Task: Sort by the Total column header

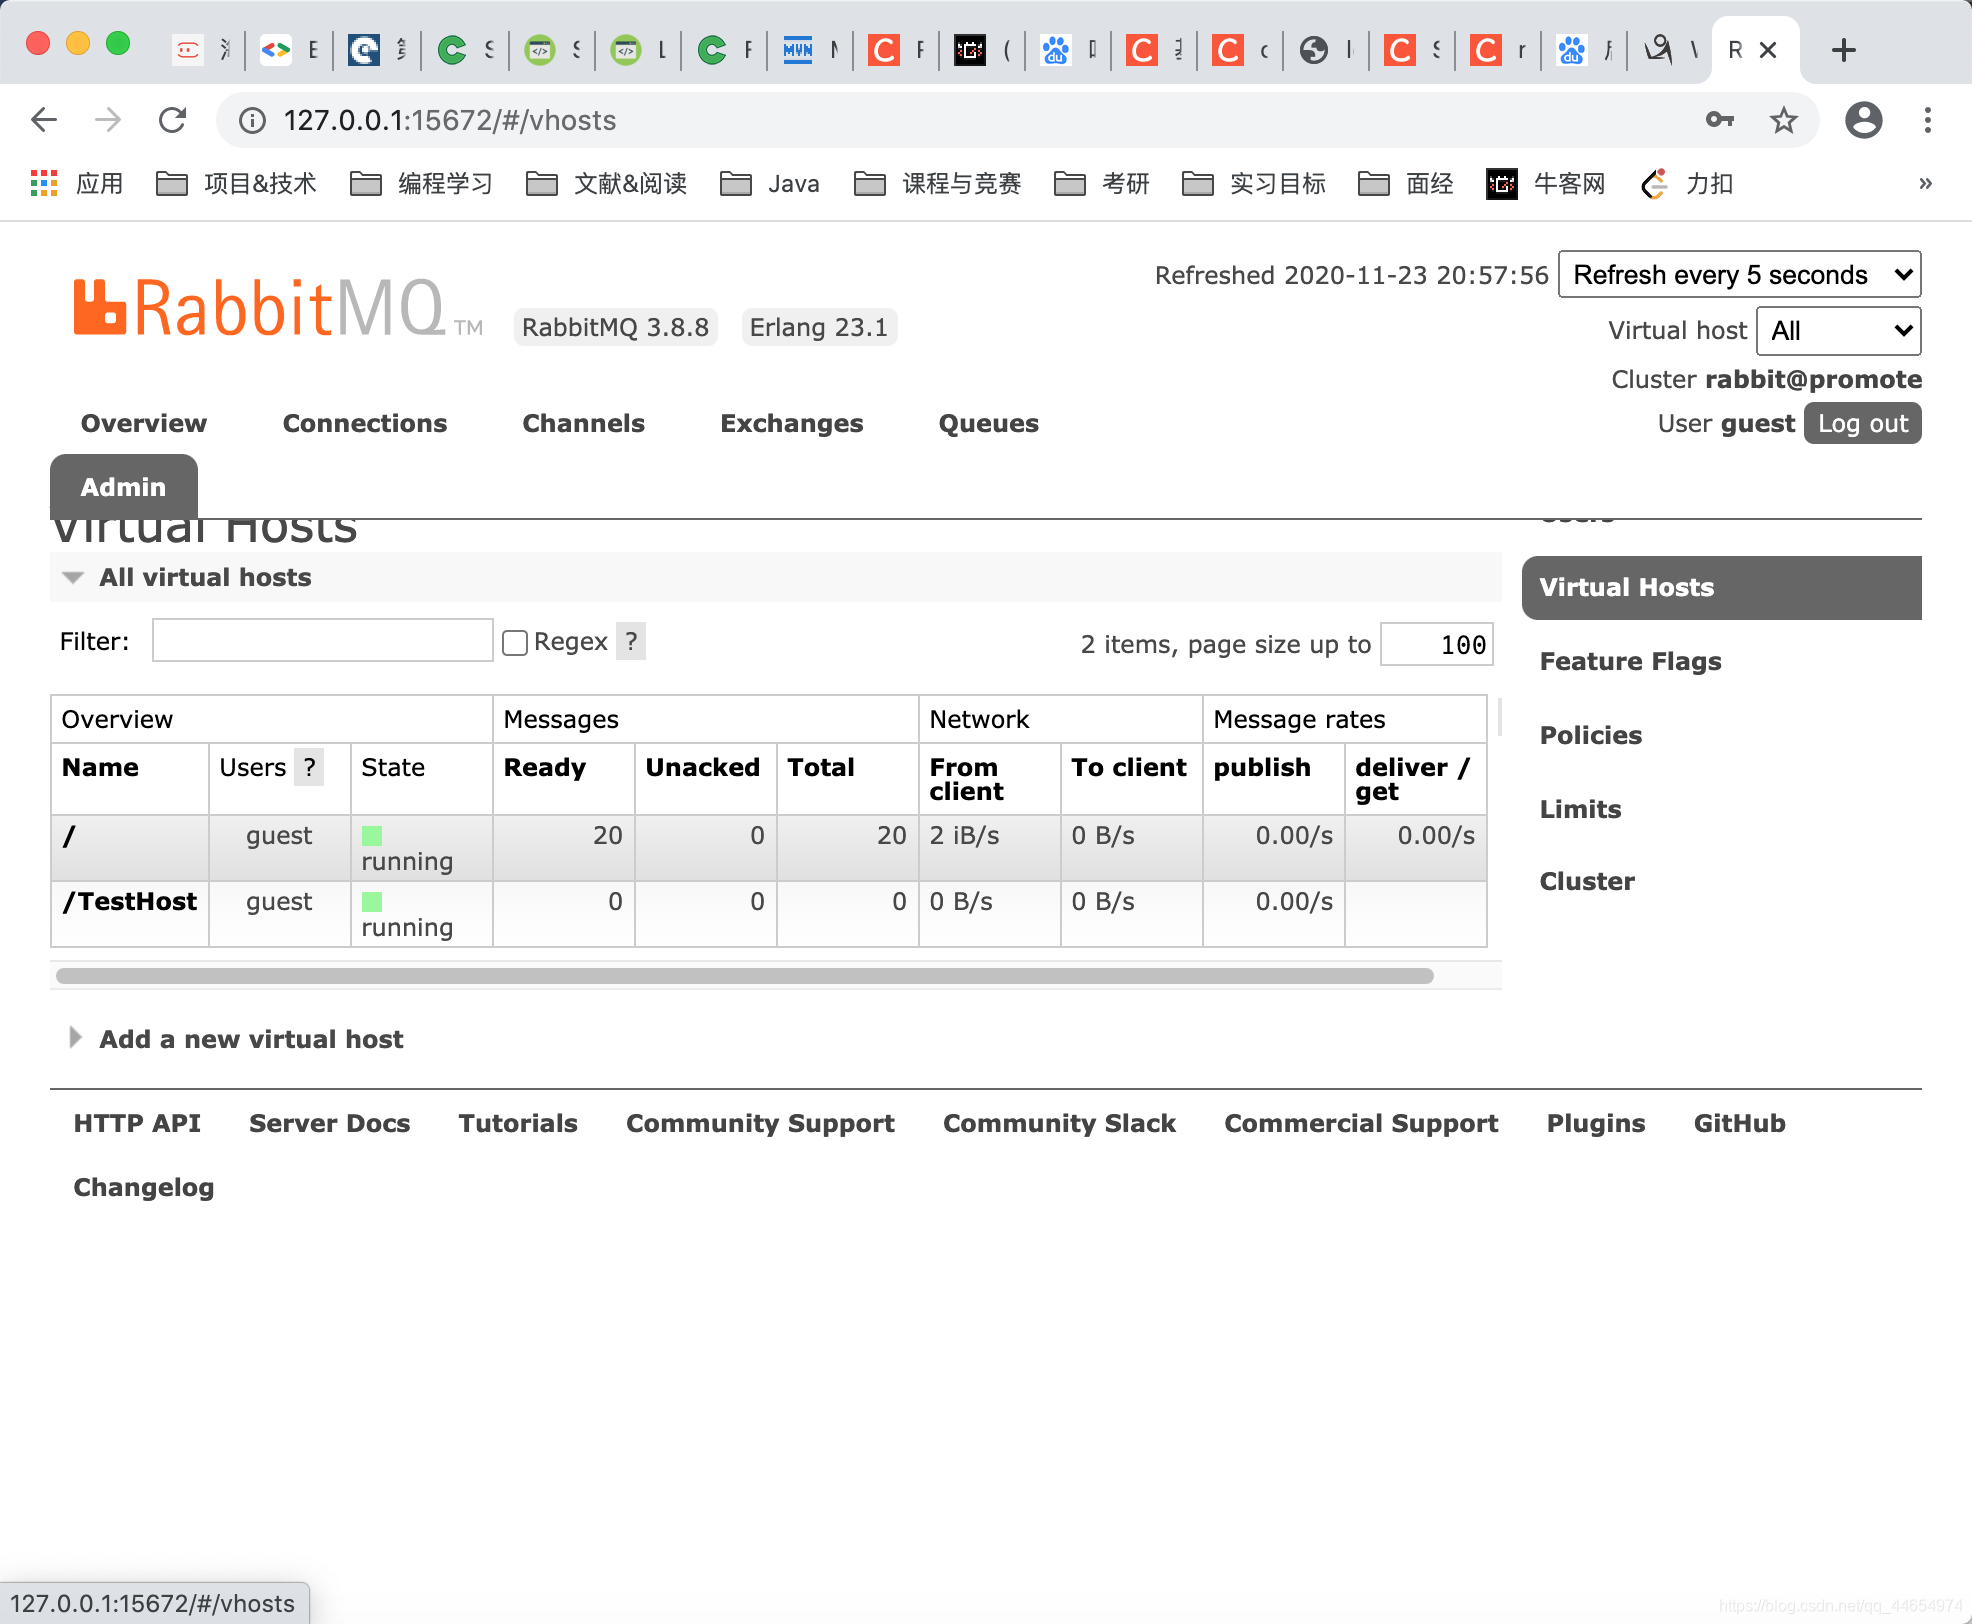Action: tap(821, 767)
